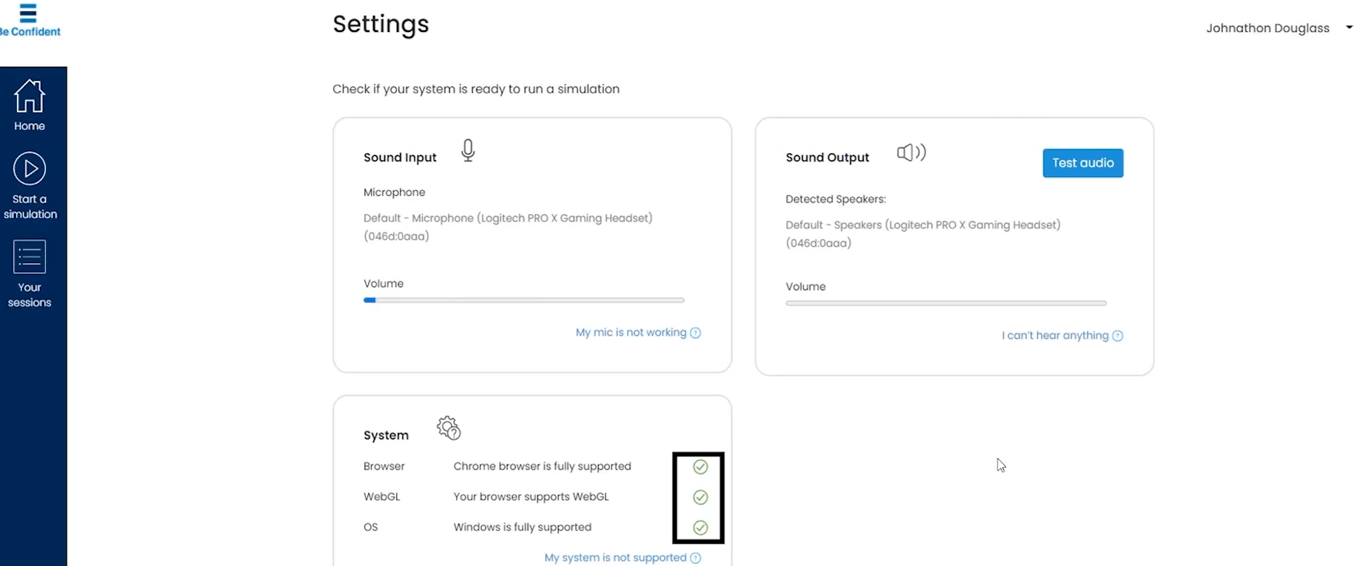Click the microphone icon beside Sound Input

(x=467, y=151)
